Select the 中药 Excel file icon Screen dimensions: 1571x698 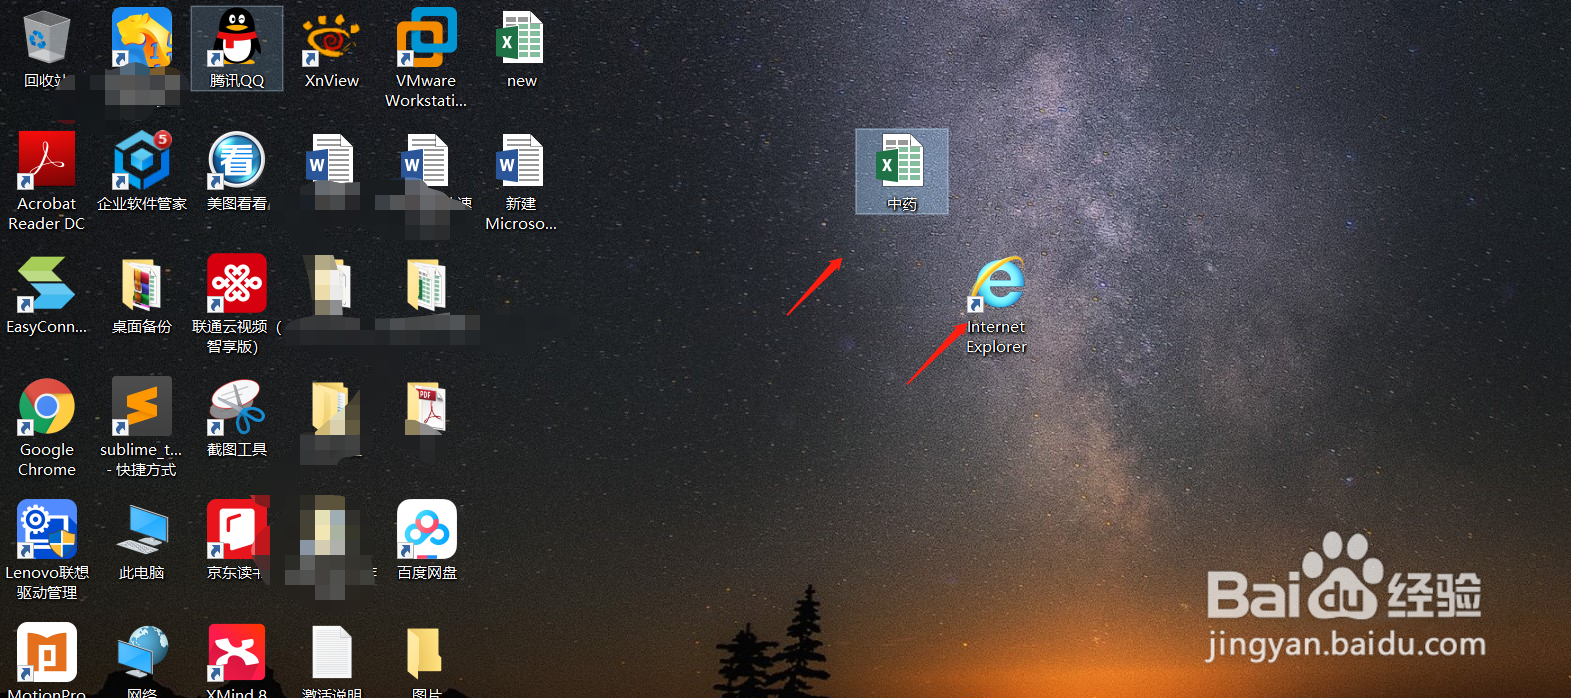(902, 171)
